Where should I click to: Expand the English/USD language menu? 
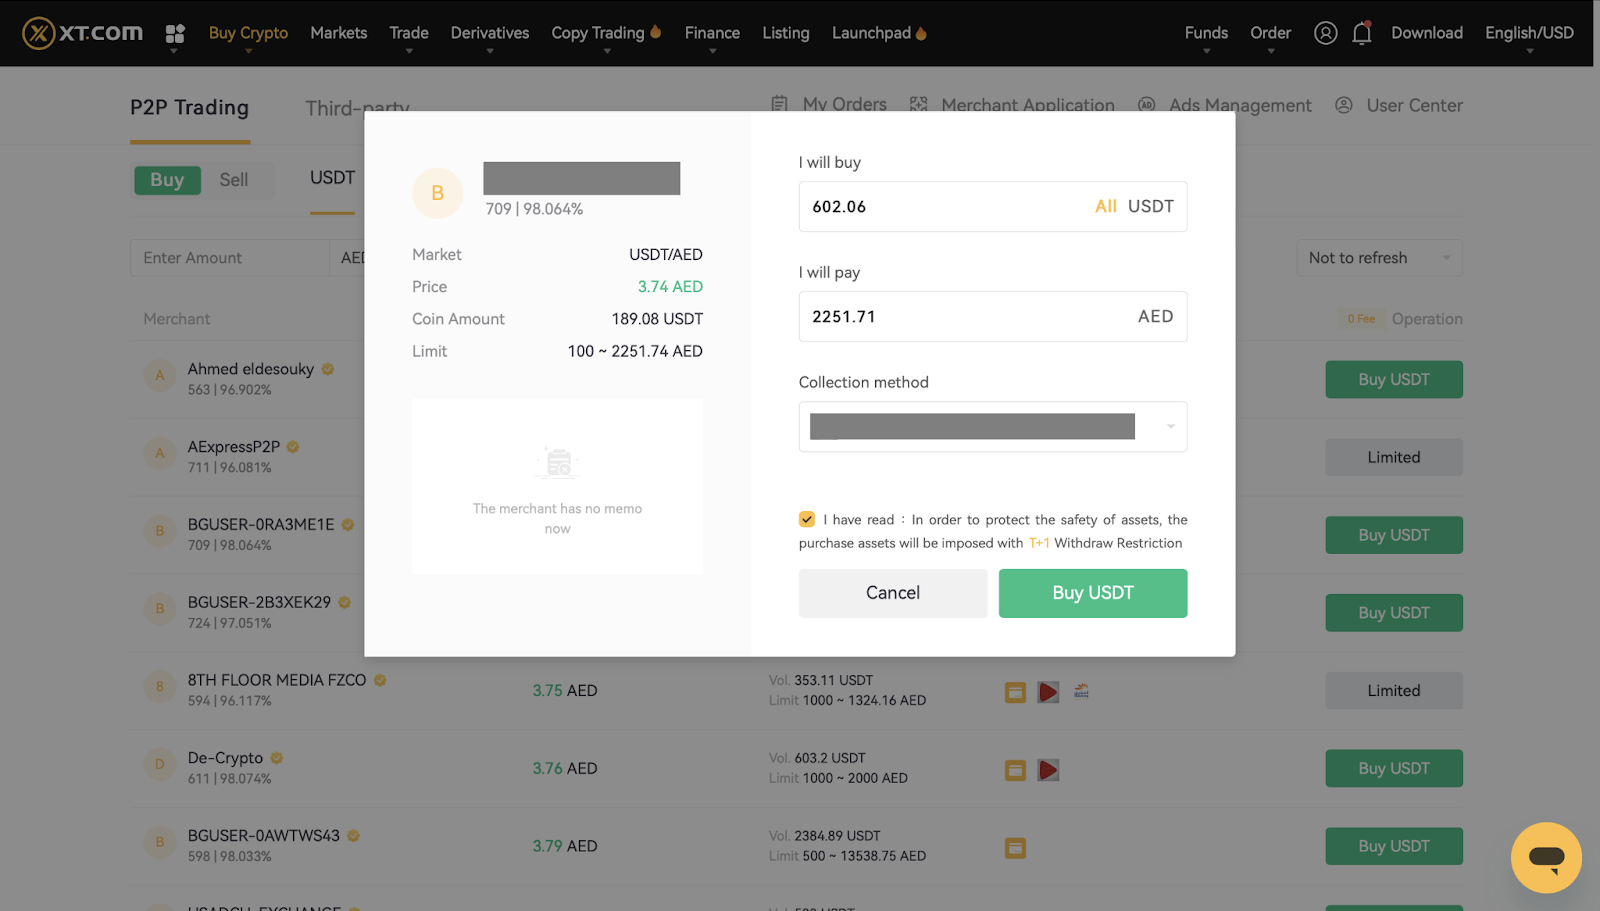[1528, 33]
